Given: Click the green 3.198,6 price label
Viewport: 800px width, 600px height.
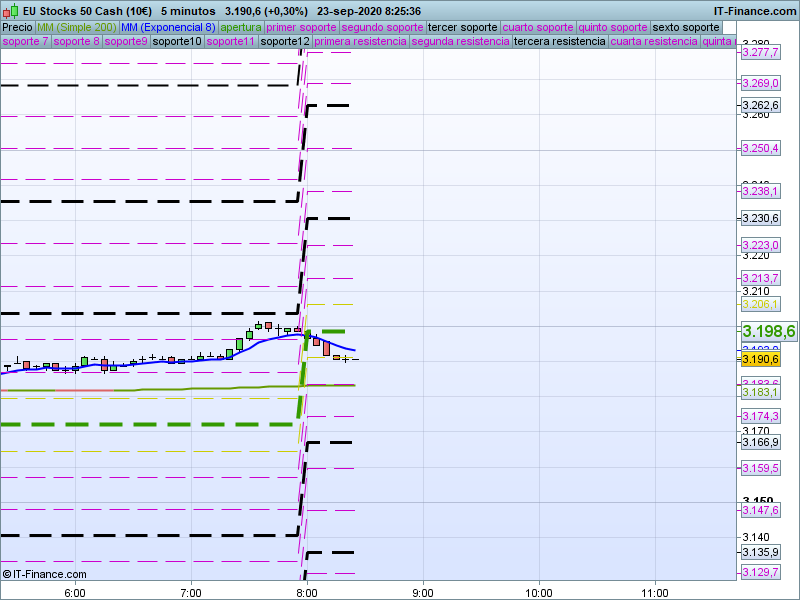Looking at the screenshot, I should pos(768,331).
